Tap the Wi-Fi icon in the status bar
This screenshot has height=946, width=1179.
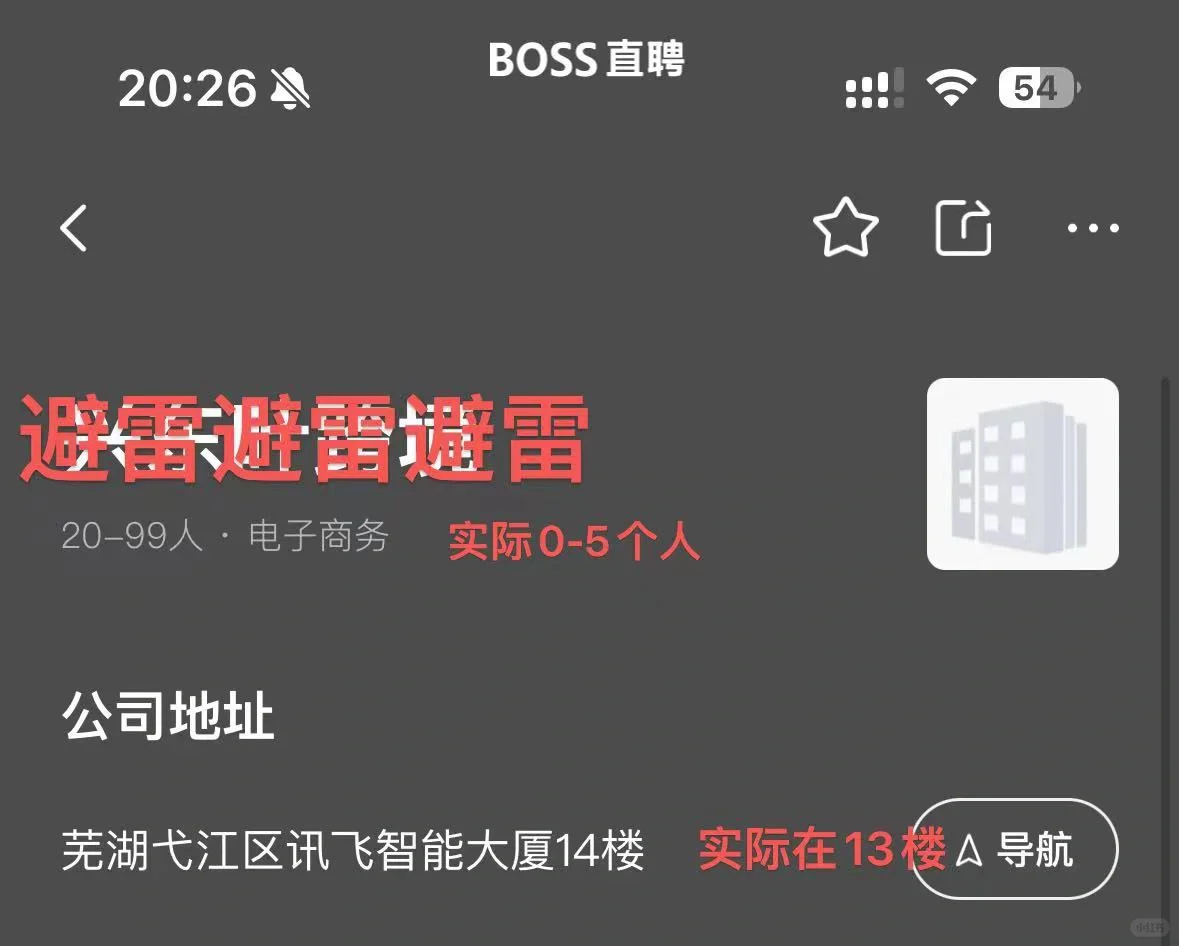tap(951, 87)
